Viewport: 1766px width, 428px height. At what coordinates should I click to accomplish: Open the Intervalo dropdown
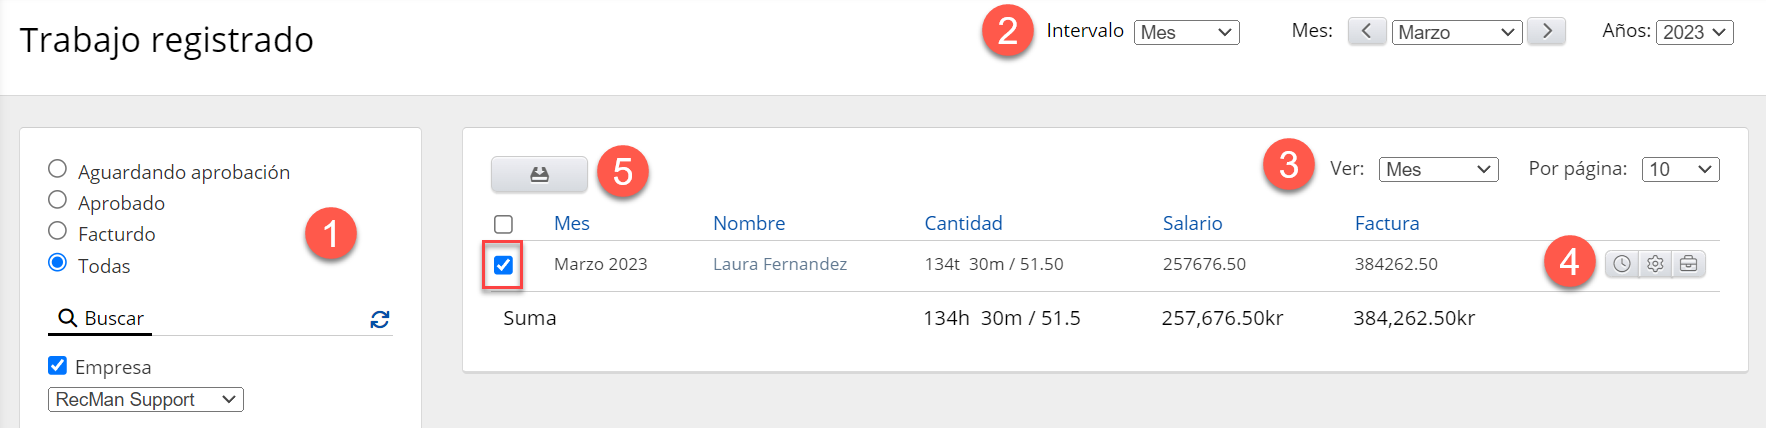pyautogui.click(x=1186, y=32)
